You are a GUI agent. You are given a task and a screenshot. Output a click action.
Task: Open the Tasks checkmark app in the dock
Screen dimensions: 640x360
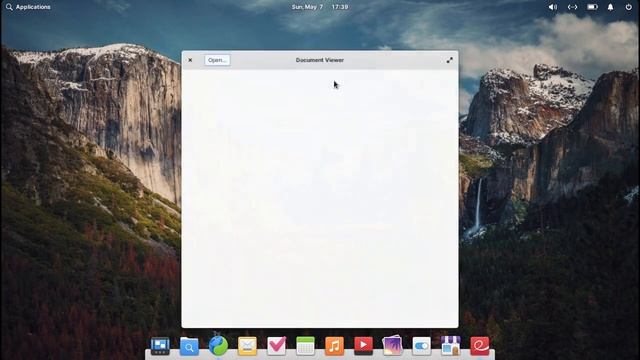[x=276, y=346]
